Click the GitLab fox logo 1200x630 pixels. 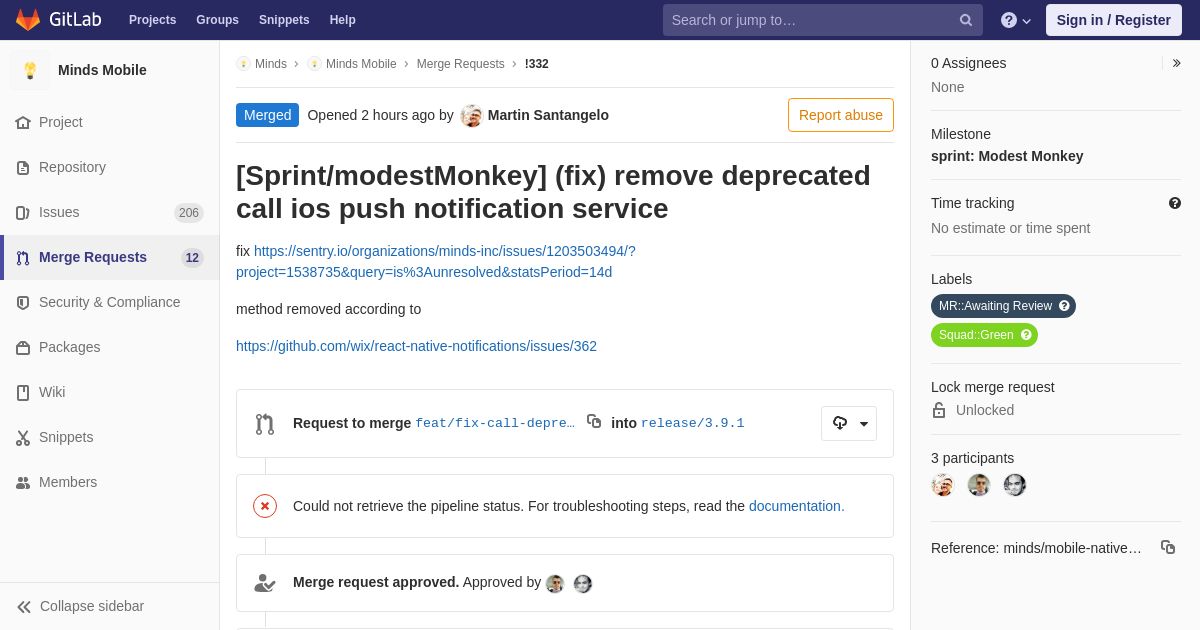click(28, 20)
